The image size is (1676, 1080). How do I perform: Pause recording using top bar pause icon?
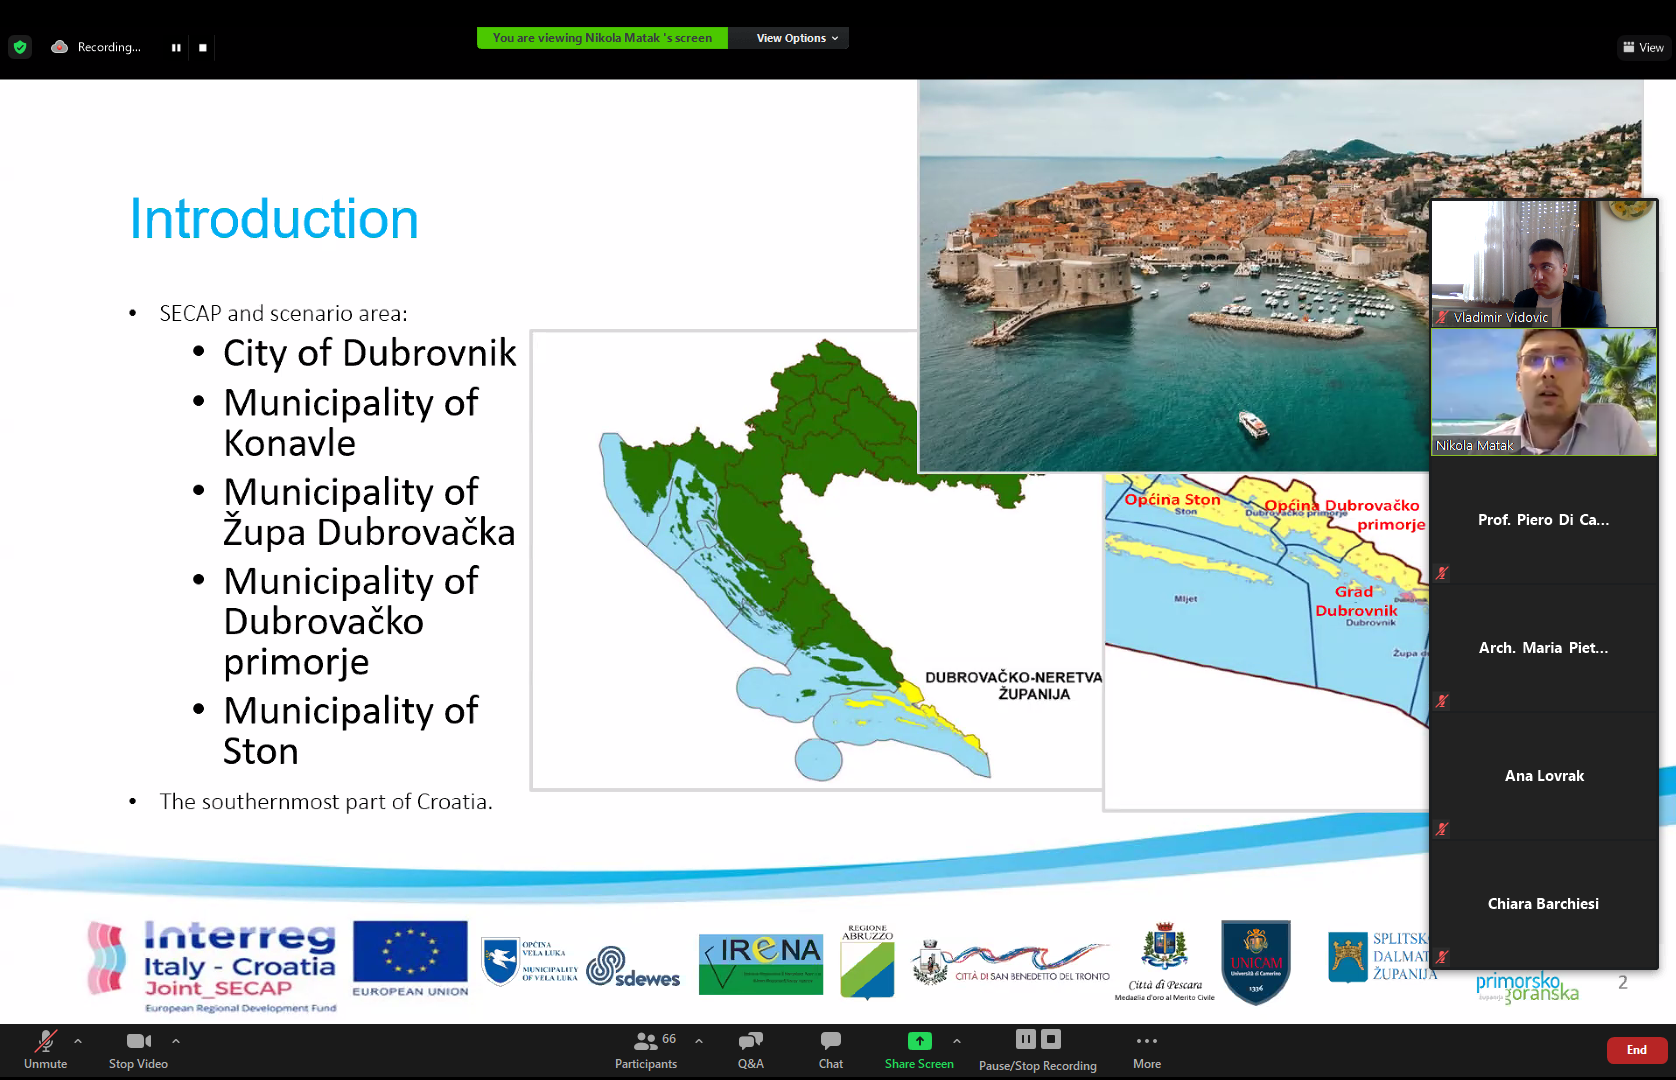pos(176,47)
